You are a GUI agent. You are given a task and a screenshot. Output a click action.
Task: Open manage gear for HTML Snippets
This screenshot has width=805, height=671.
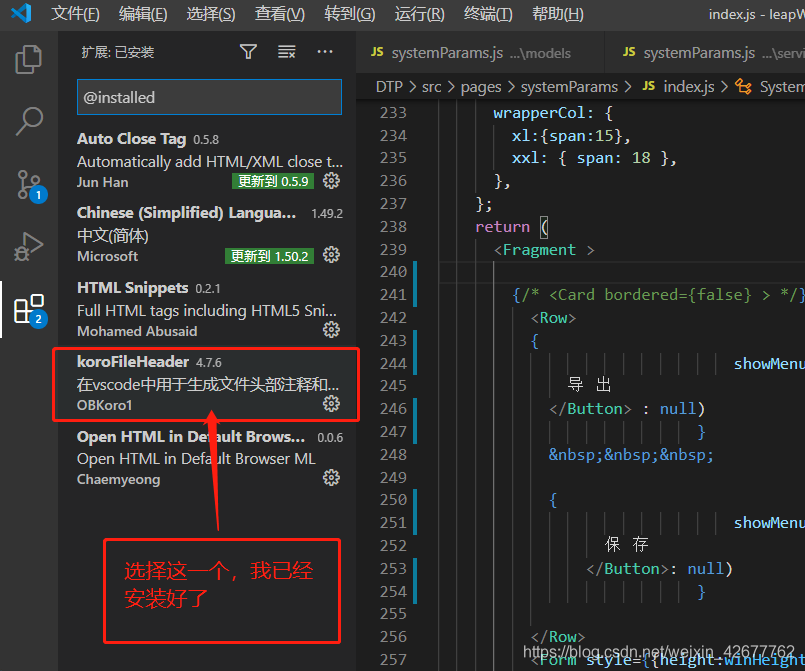pyautogui.click(x=331, y=330)
